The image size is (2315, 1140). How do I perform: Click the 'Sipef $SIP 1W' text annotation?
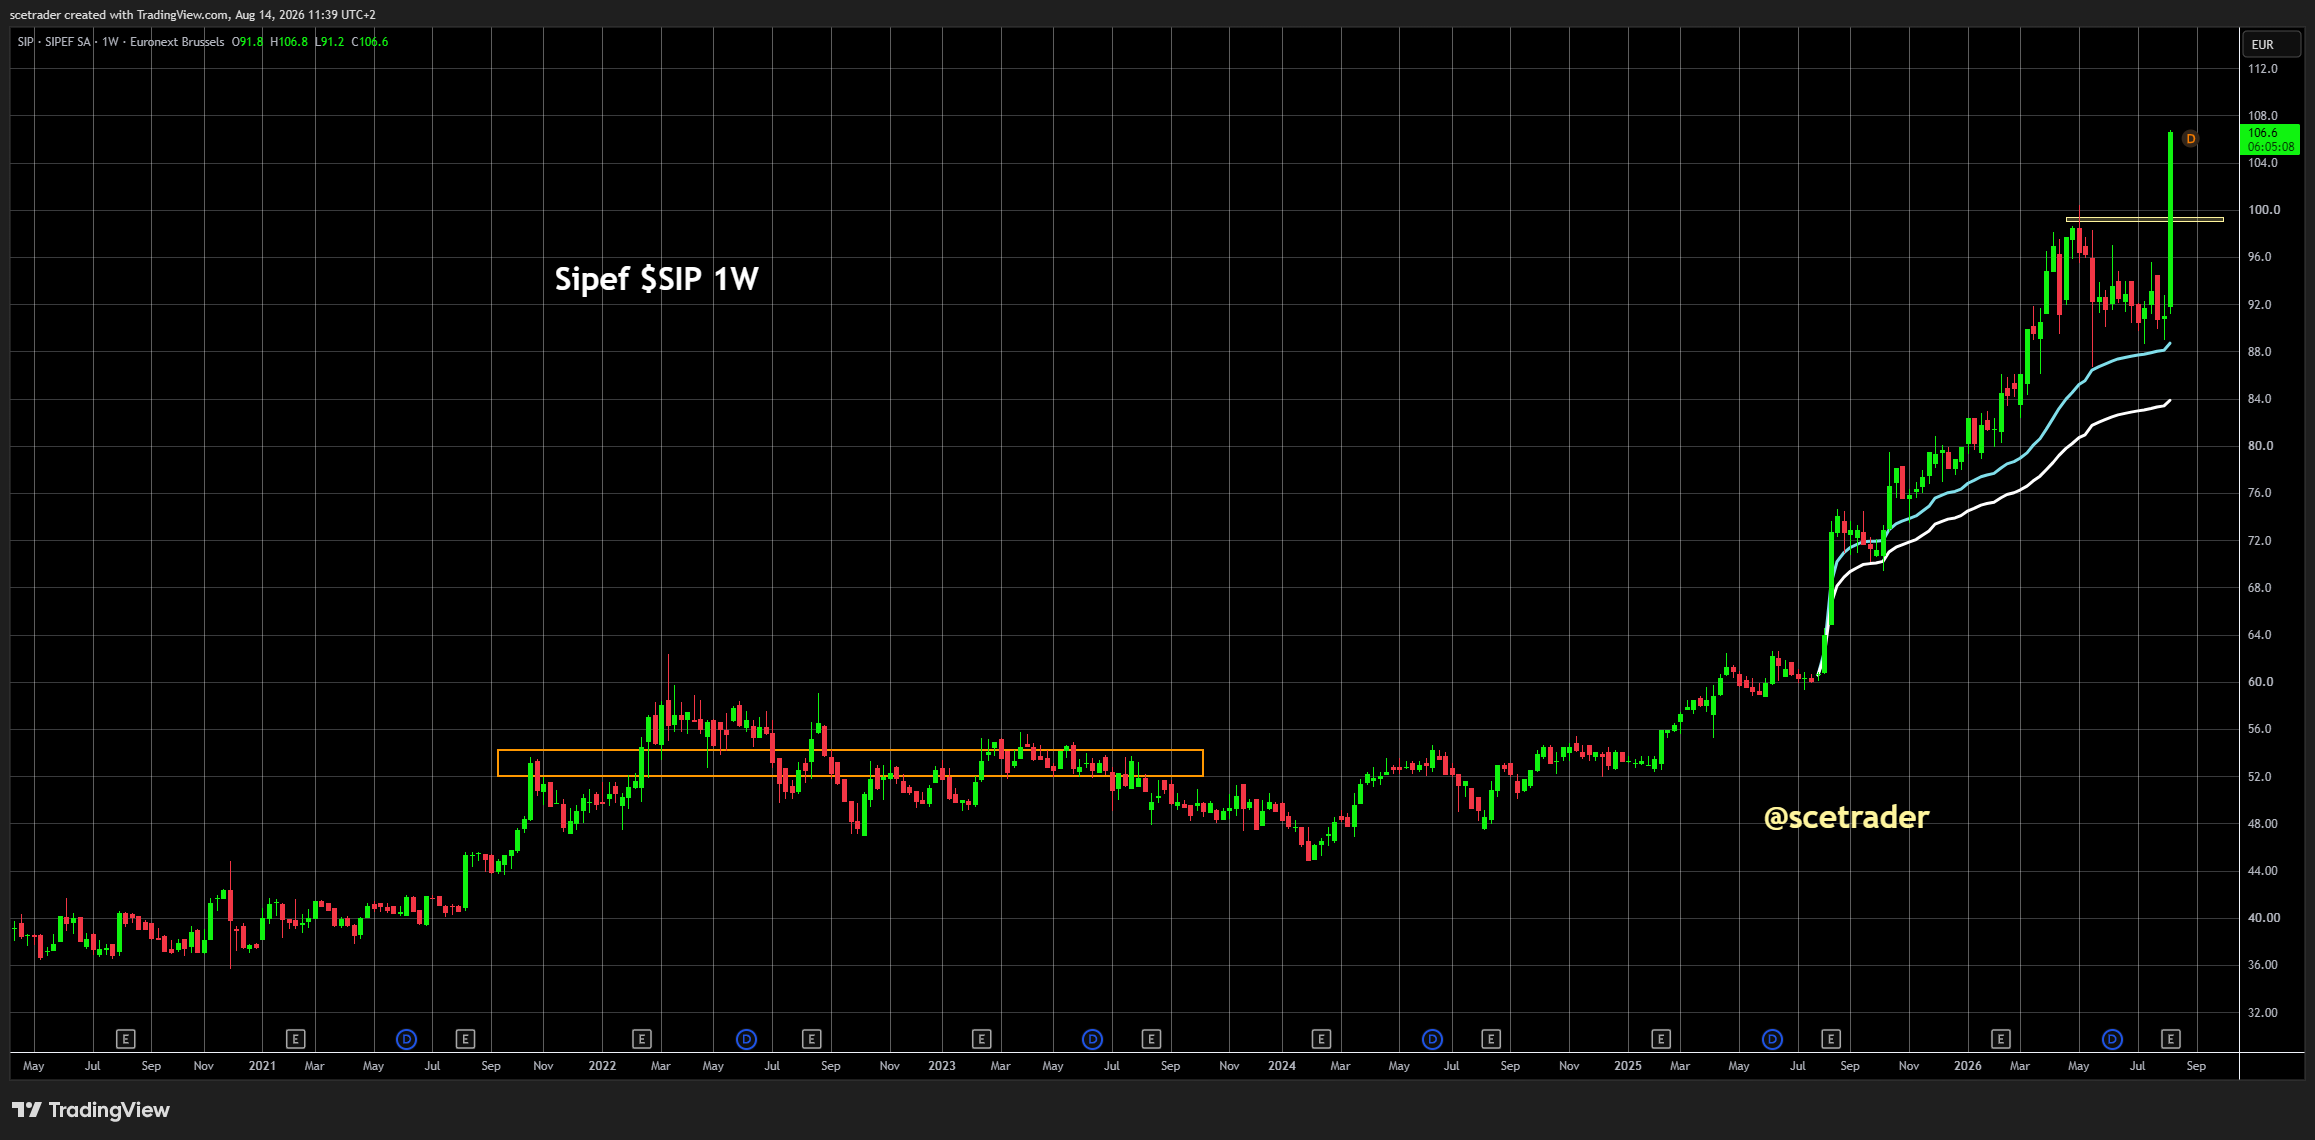(657, 279)
